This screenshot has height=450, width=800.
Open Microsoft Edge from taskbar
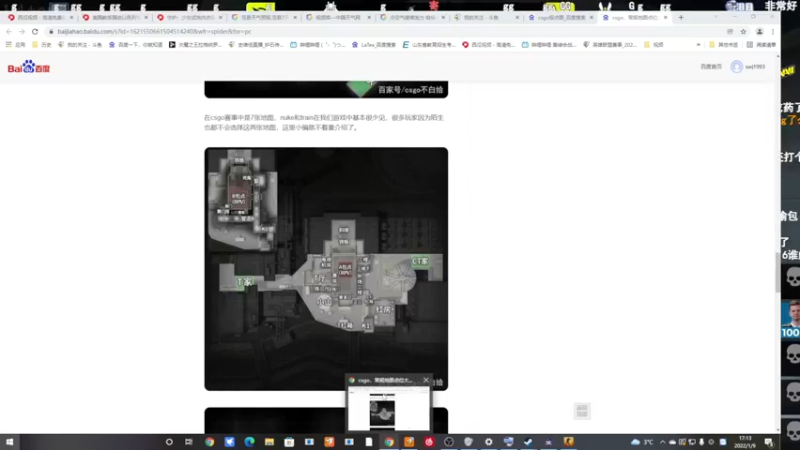pyautogui.click(x=249, y=442)
